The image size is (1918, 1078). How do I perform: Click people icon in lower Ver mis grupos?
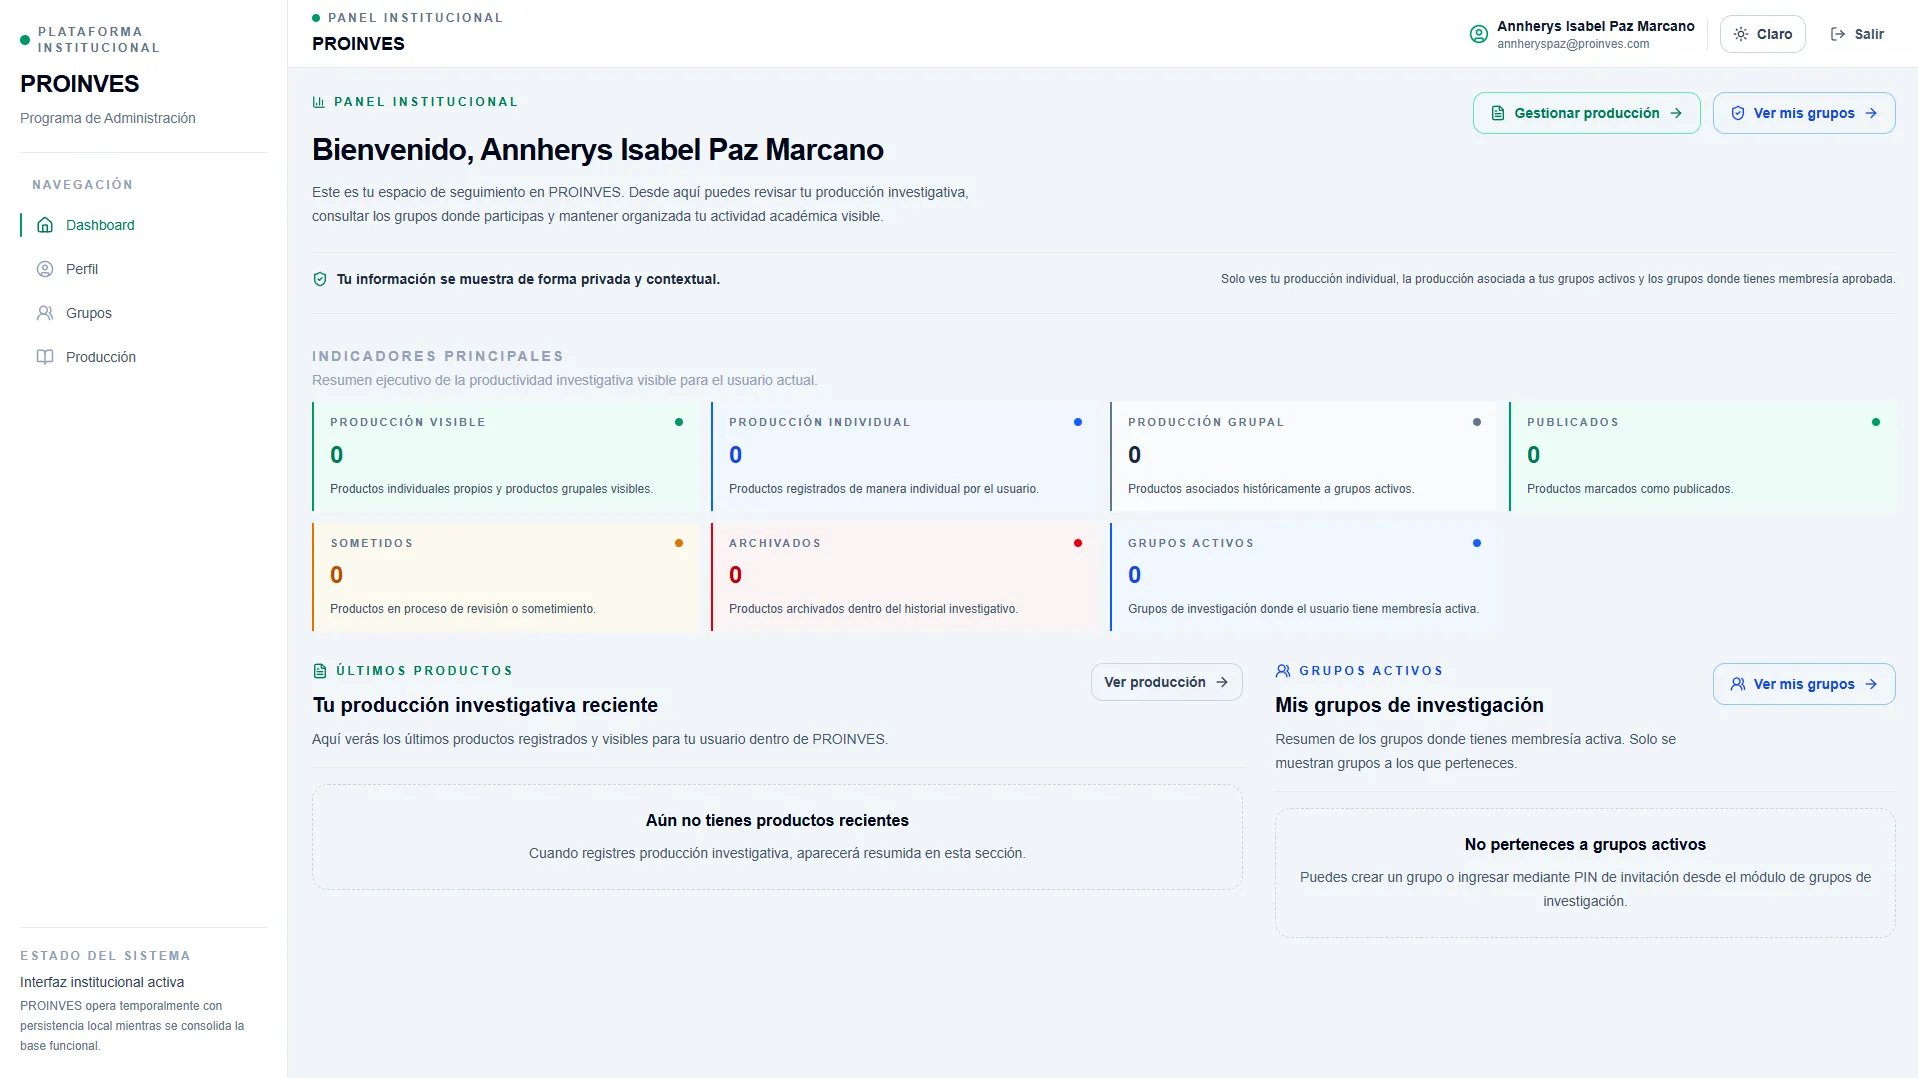pos(1738,684)
